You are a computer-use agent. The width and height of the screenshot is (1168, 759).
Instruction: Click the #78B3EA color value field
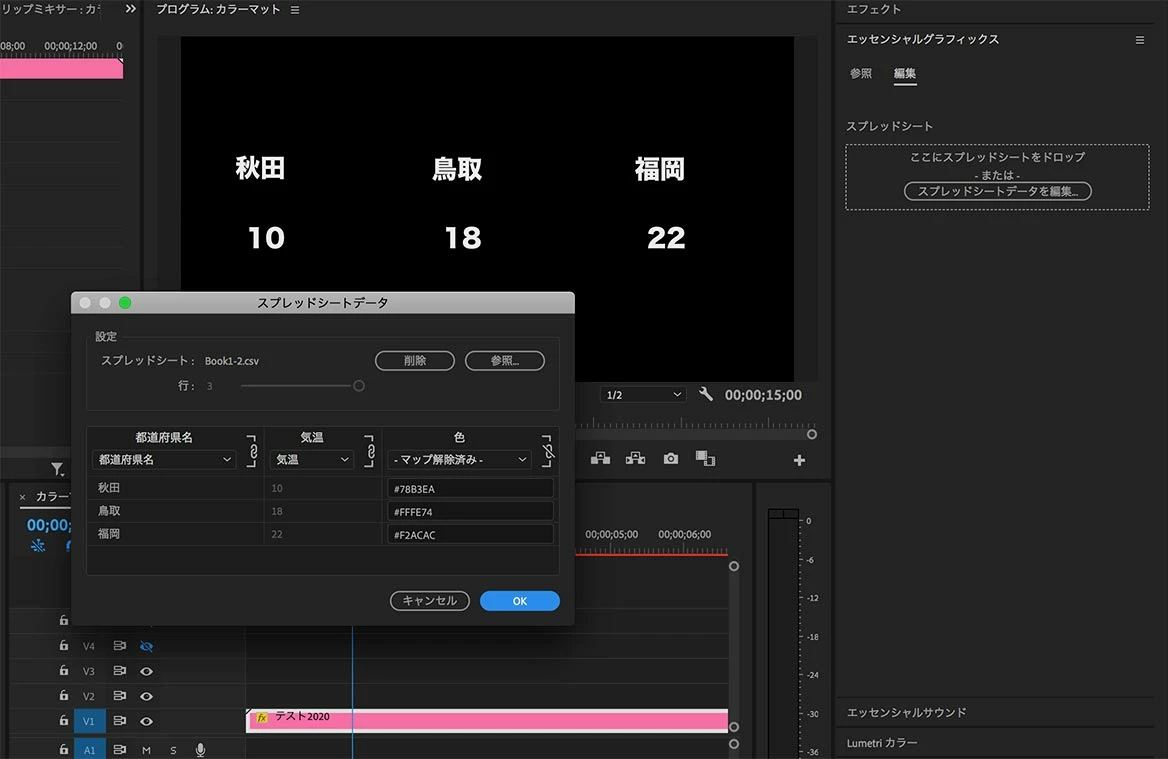tap(470, 489)
